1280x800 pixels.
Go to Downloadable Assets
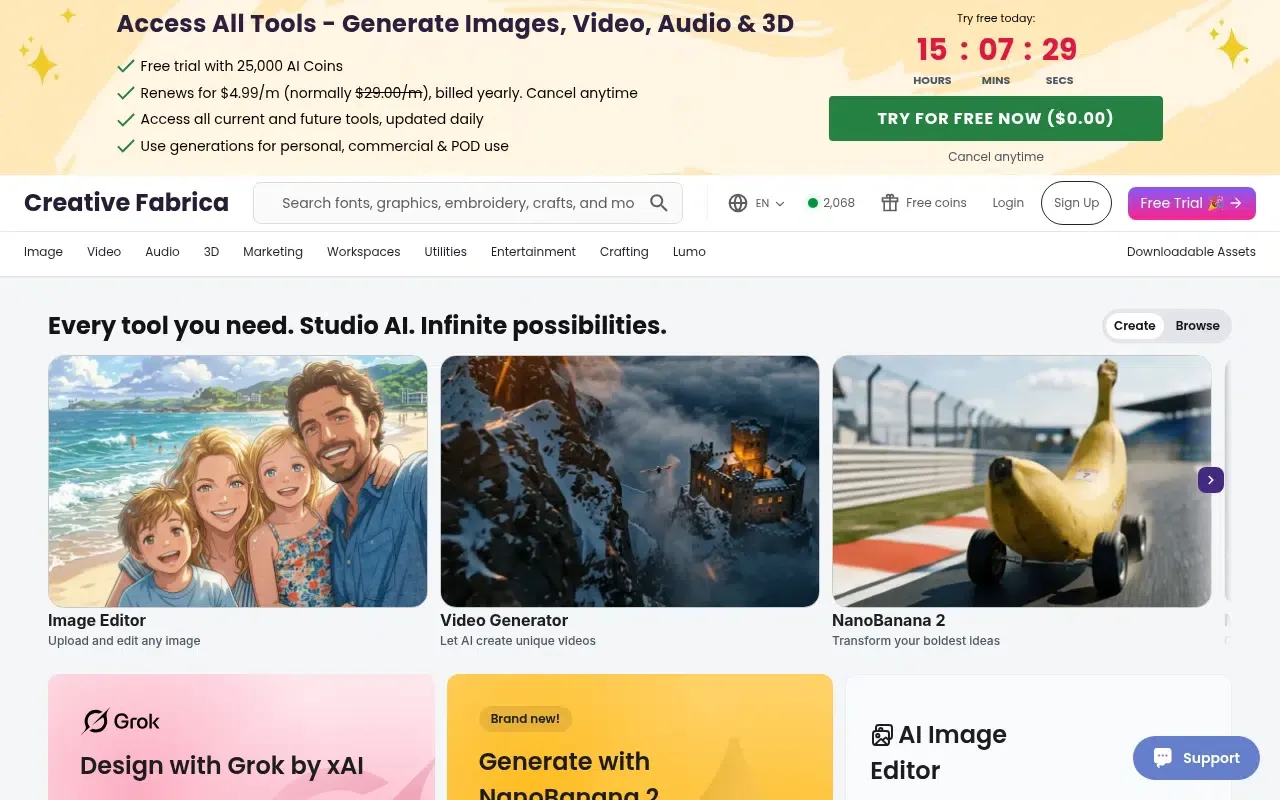(x=1191, y=252)
